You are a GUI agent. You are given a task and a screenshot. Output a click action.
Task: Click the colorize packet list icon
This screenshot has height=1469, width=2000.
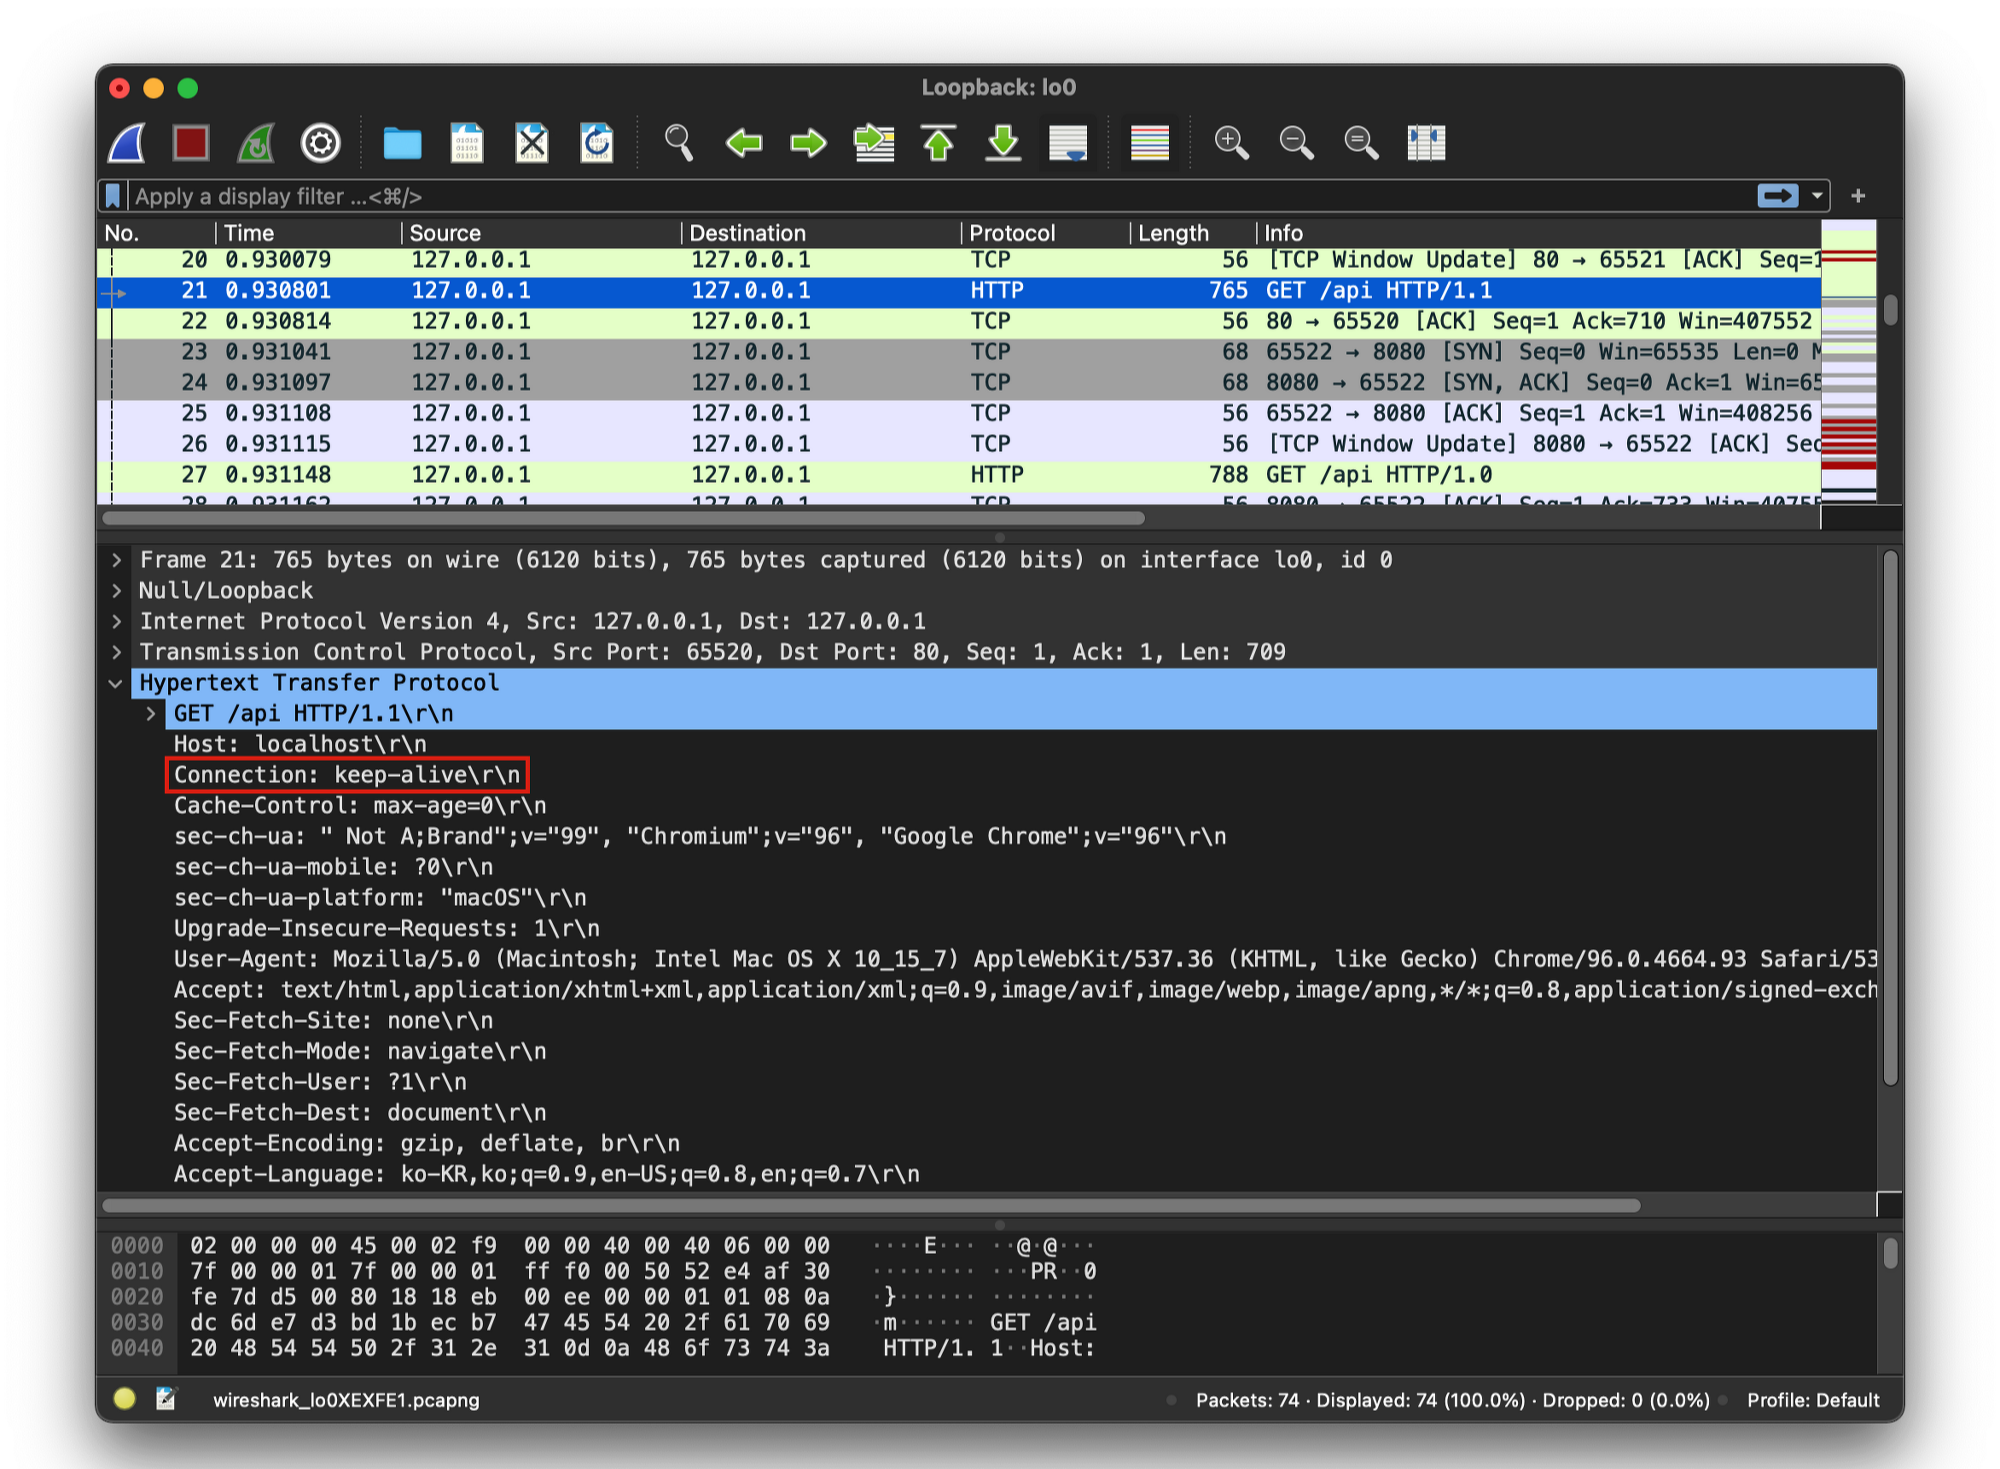tap(1149, 143)
